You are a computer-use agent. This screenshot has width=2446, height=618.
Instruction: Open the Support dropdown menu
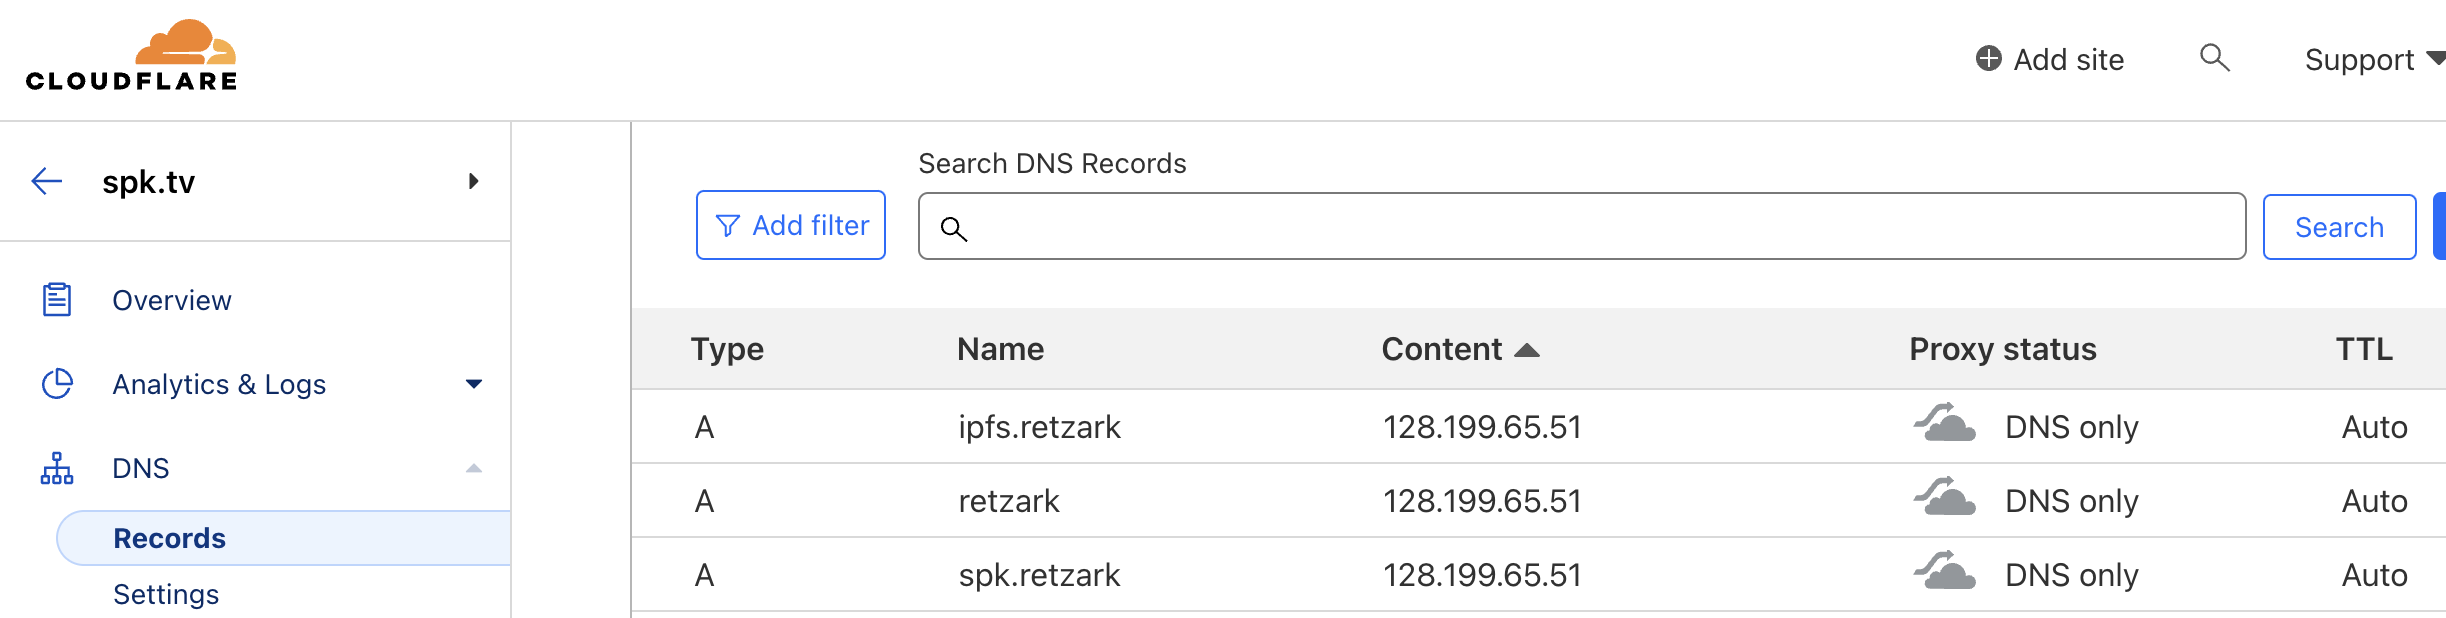pos(2374,60)
